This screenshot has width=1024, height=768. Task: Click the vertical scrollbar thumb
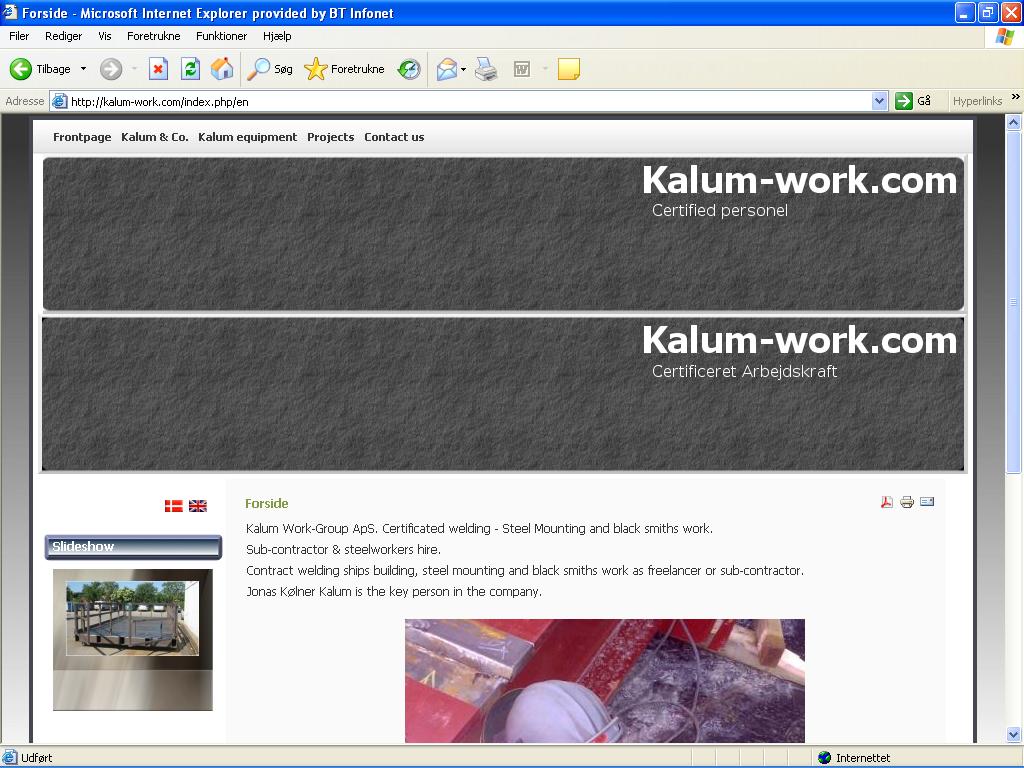(1013, 302)
